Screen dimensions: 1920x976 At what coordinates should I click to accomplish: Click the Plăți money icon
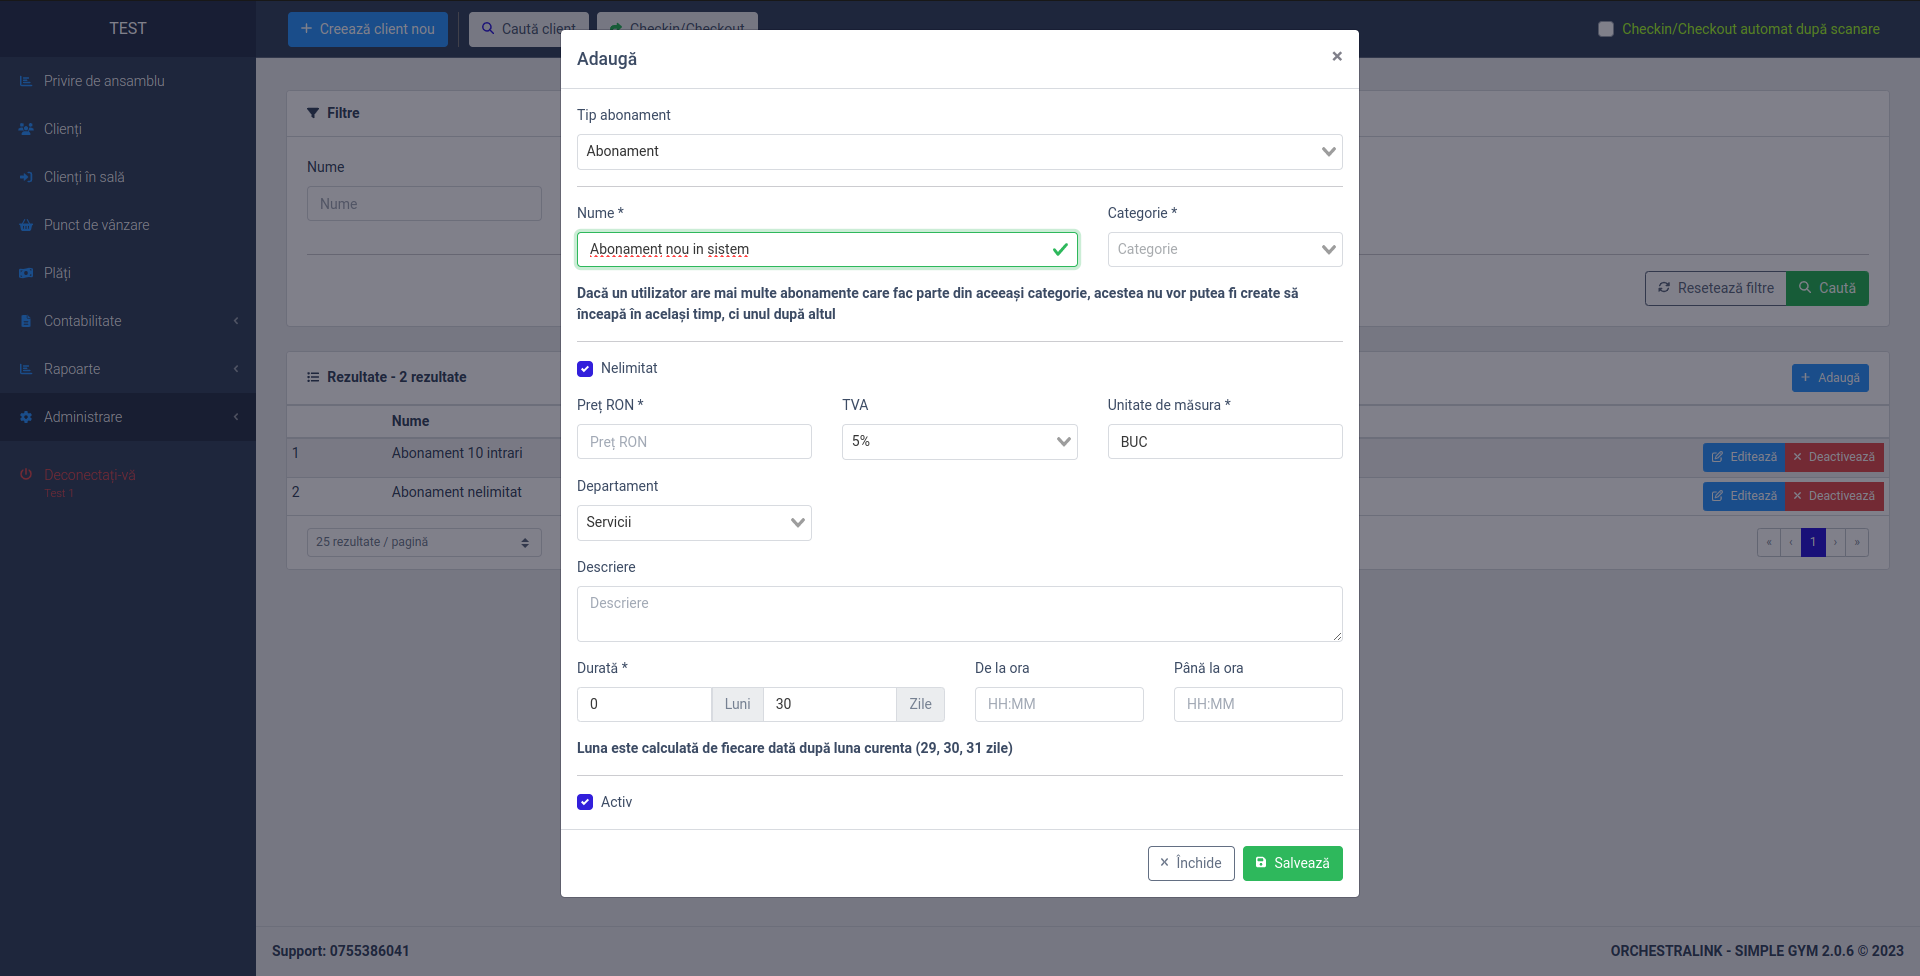tap(26, 273)
